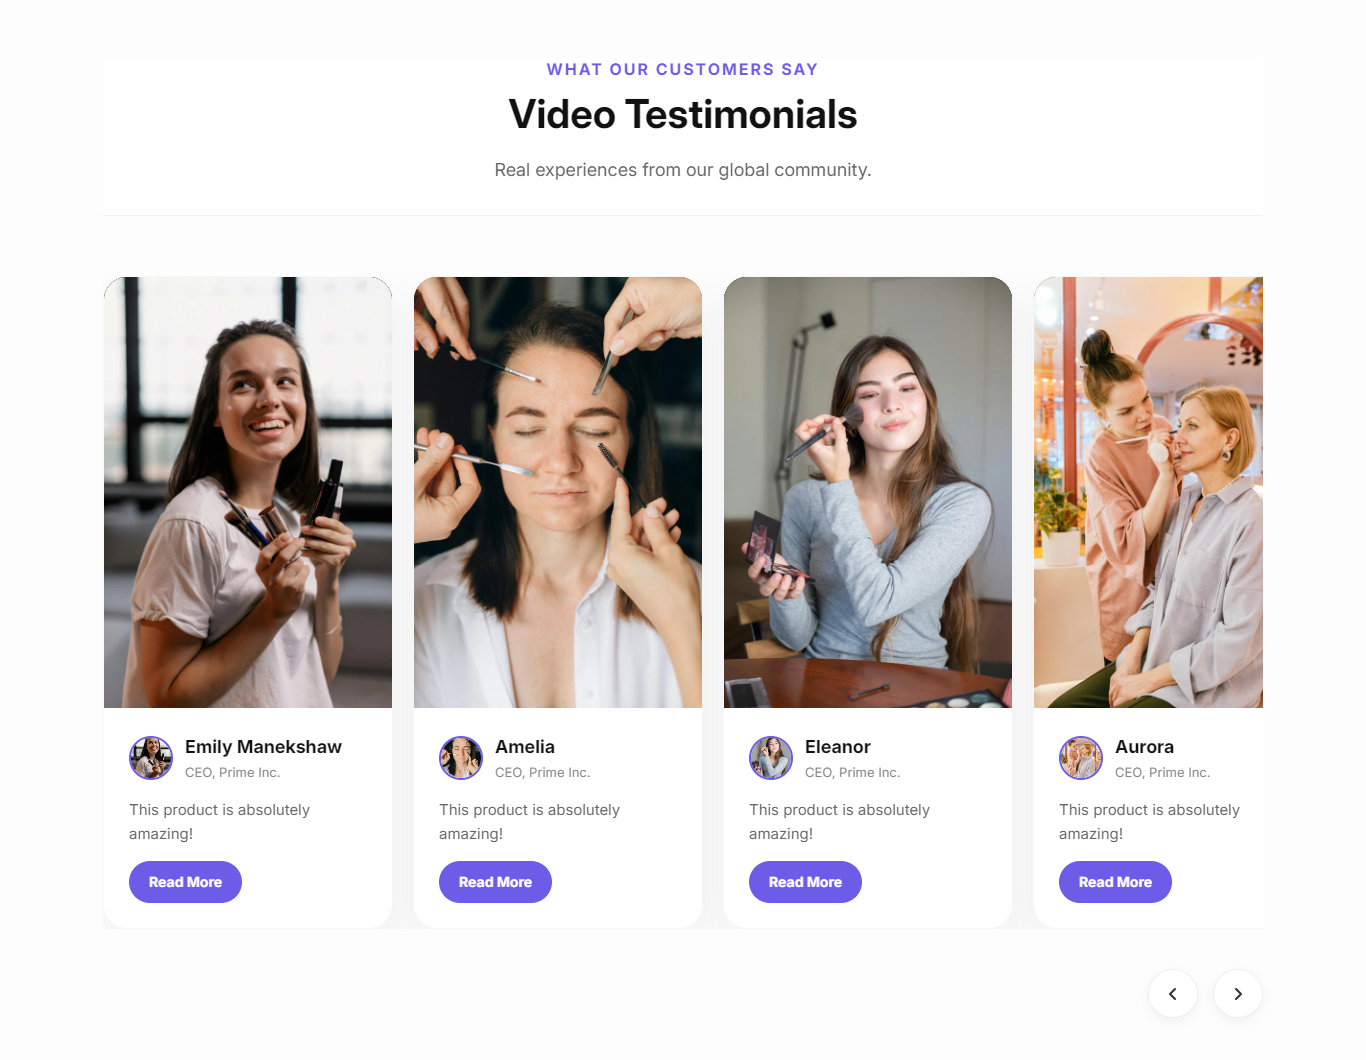Click Amelia's avatar icon
This screenshot has height=1060, width=1366.
point(461,758)
